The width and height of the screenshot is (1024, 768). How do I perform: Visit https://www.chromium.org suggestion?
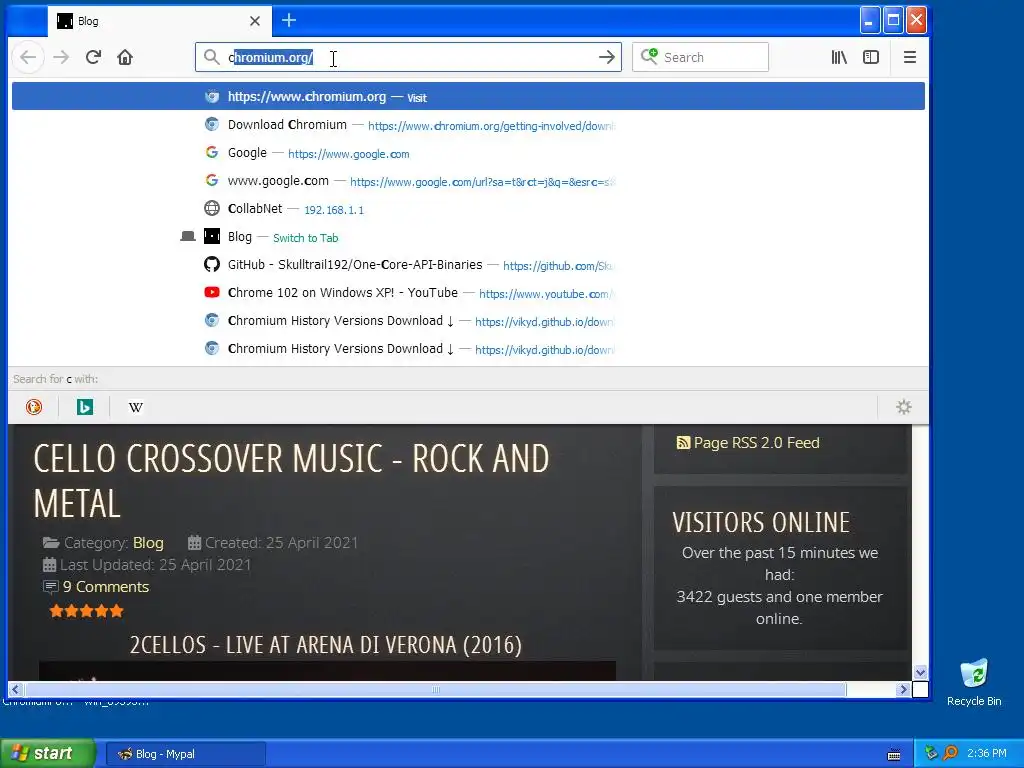(x=468, y=97)
